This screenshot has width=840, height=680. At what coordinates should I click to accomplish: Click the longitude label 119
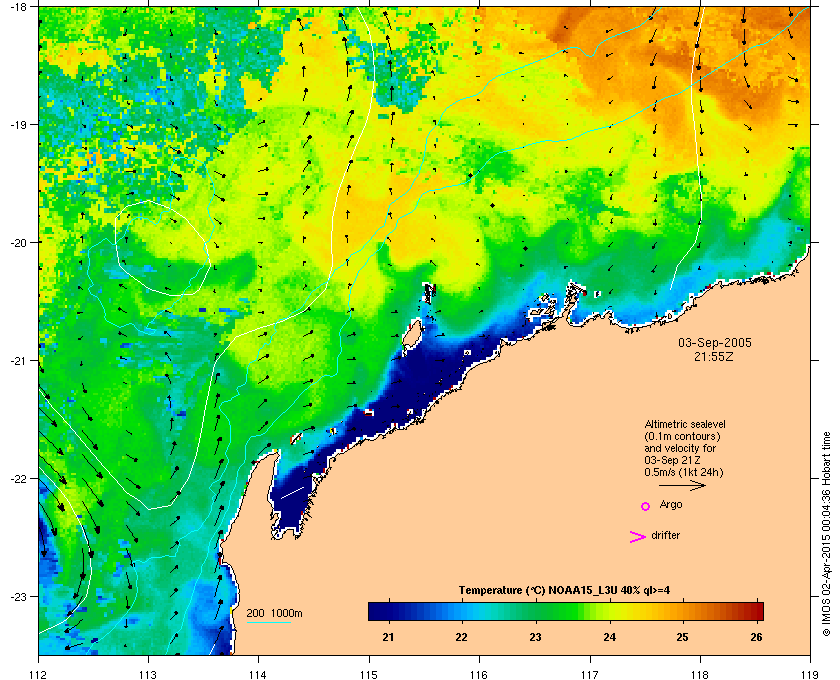[810, 674]
